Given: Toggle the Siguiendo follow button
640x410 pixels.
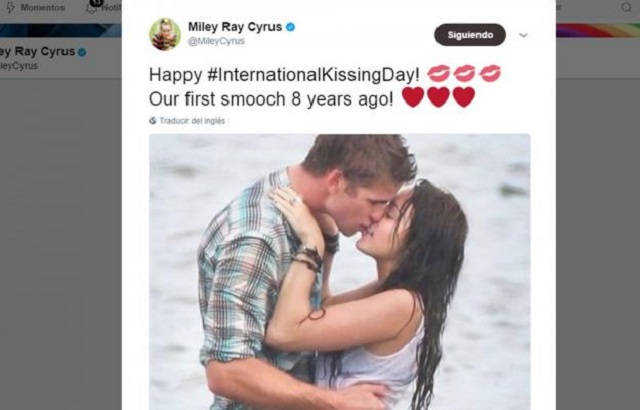Looking at the screenshot, I should pos(469,35).
